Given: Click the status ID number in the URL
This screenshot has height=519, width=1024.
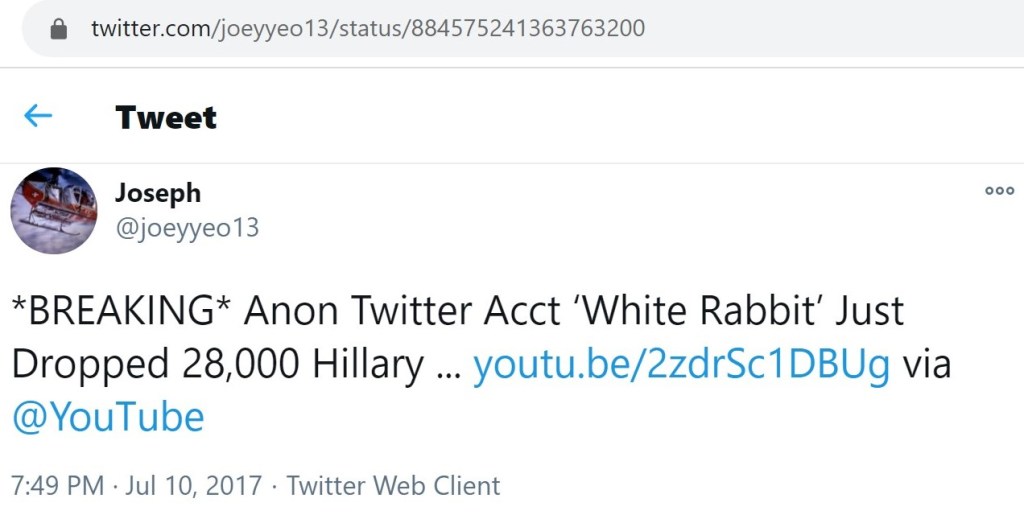Looking at the screenshot, I should point(525,28).
